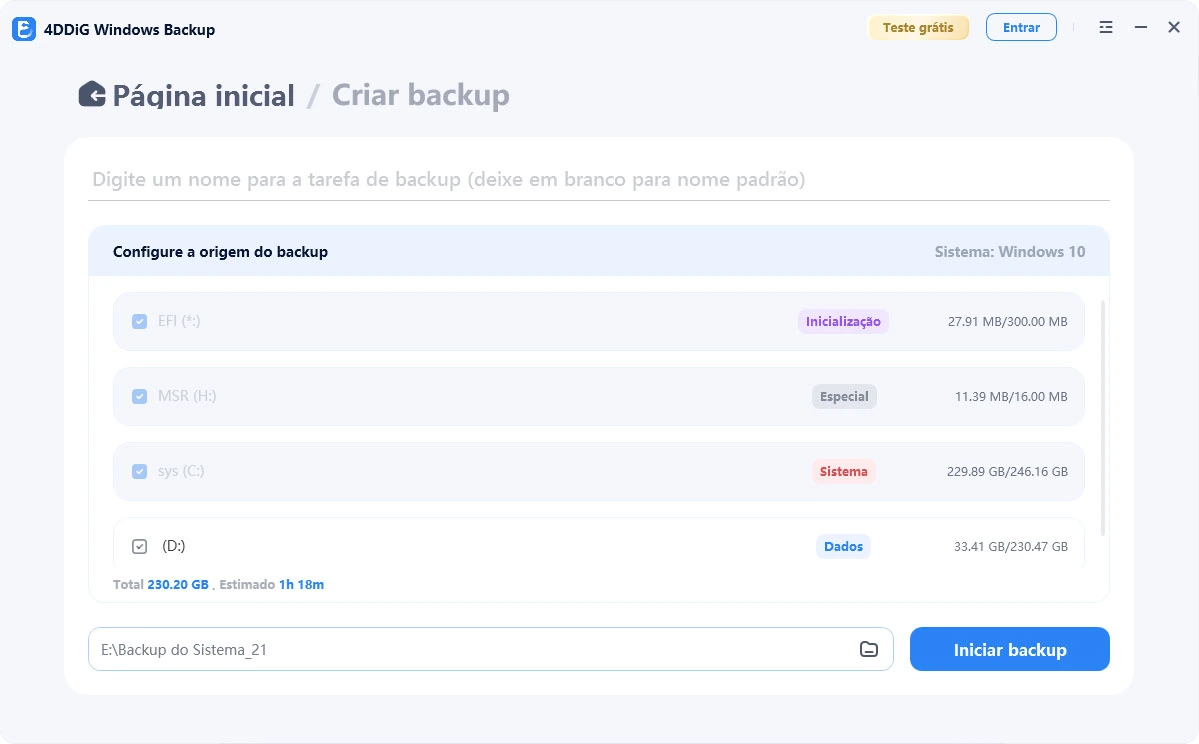The height and width of the screenshot is (744, 1199).
Task: Toggle the MSR (H:) partition checkbox
Action: pos(140,396)
